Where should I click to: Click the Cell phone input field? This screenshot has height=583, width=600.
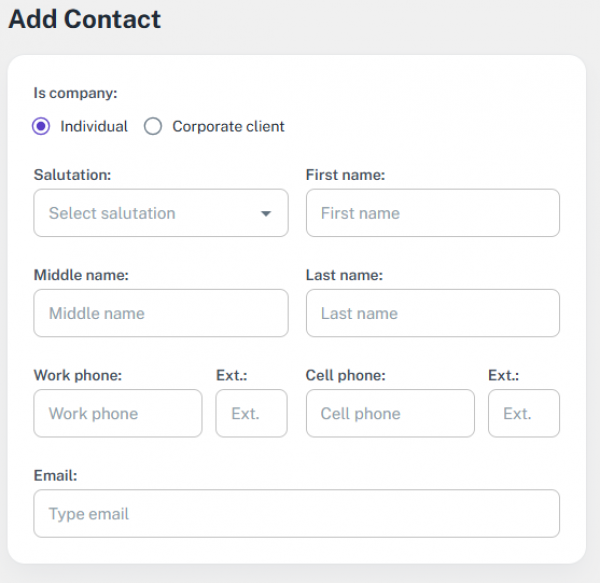389,413
